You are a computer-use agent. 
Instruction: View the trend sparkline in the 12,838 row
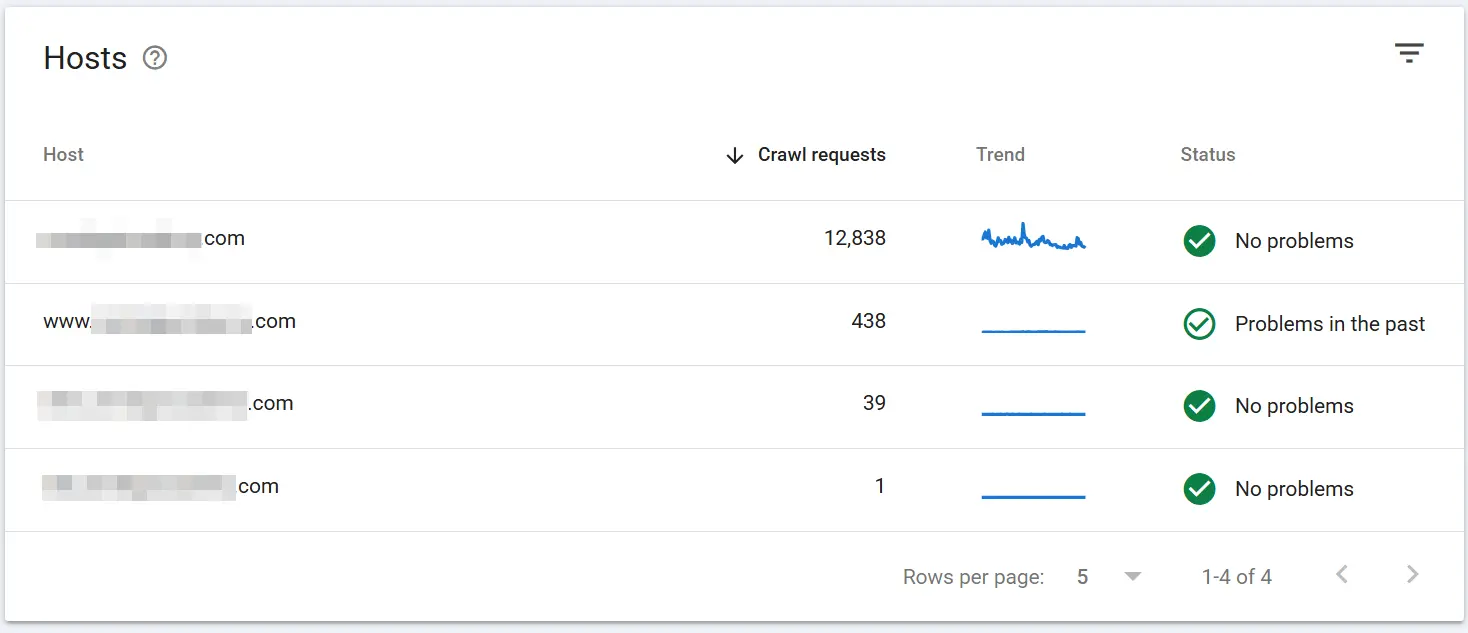[1033, 238]
